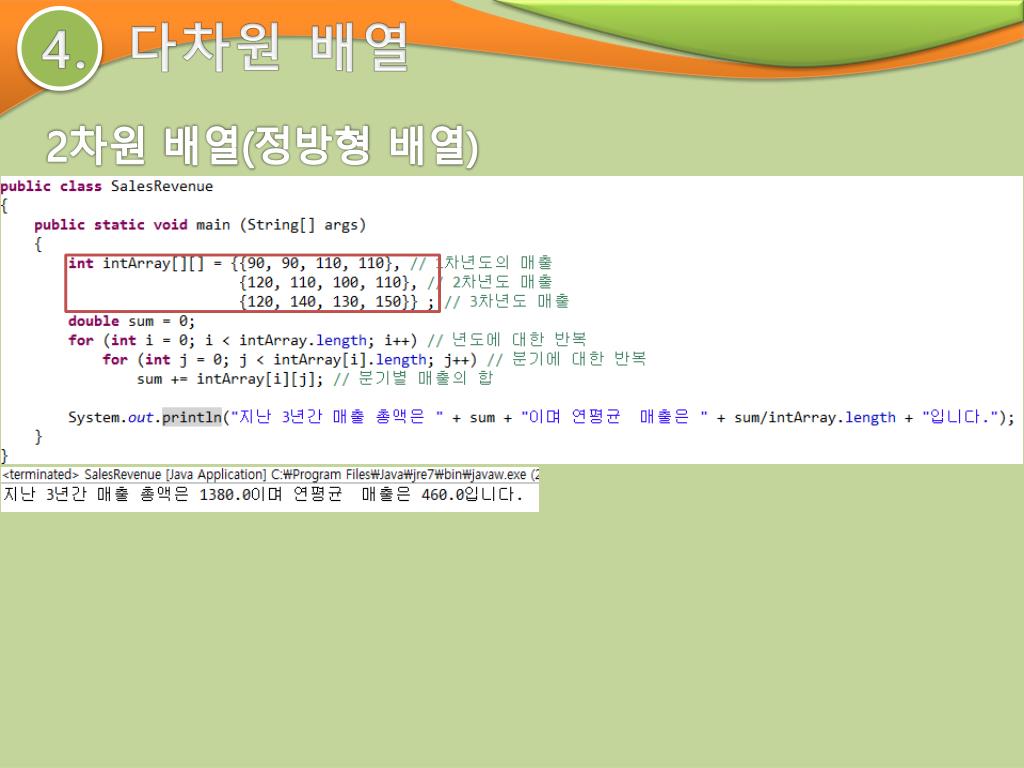Click the inner for loop with variable j
The image size is (1024, 768).
(290, 359)
